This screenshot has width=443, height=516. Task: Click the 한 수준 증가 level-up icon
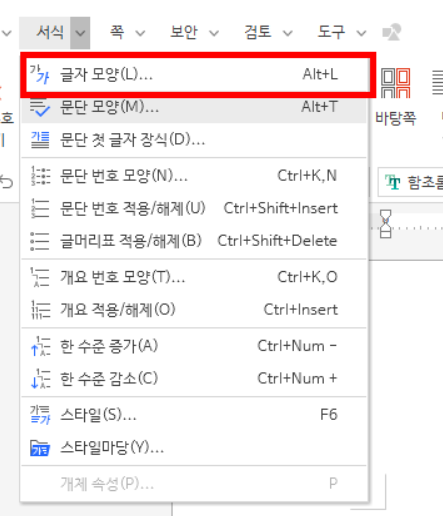point(40,346)
